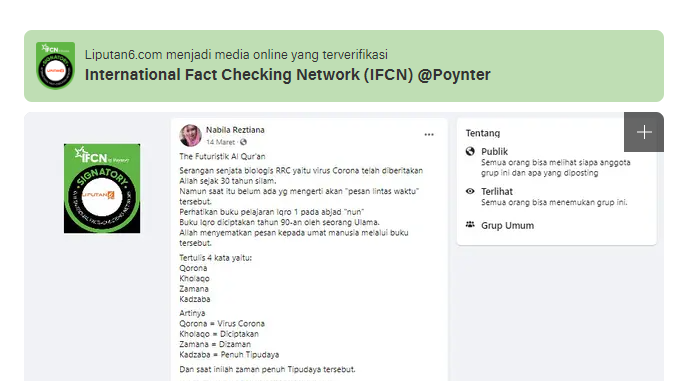Click the plus icon in dark corner box
Viewport: 678px width, 381px height.
tap(644, 132)
